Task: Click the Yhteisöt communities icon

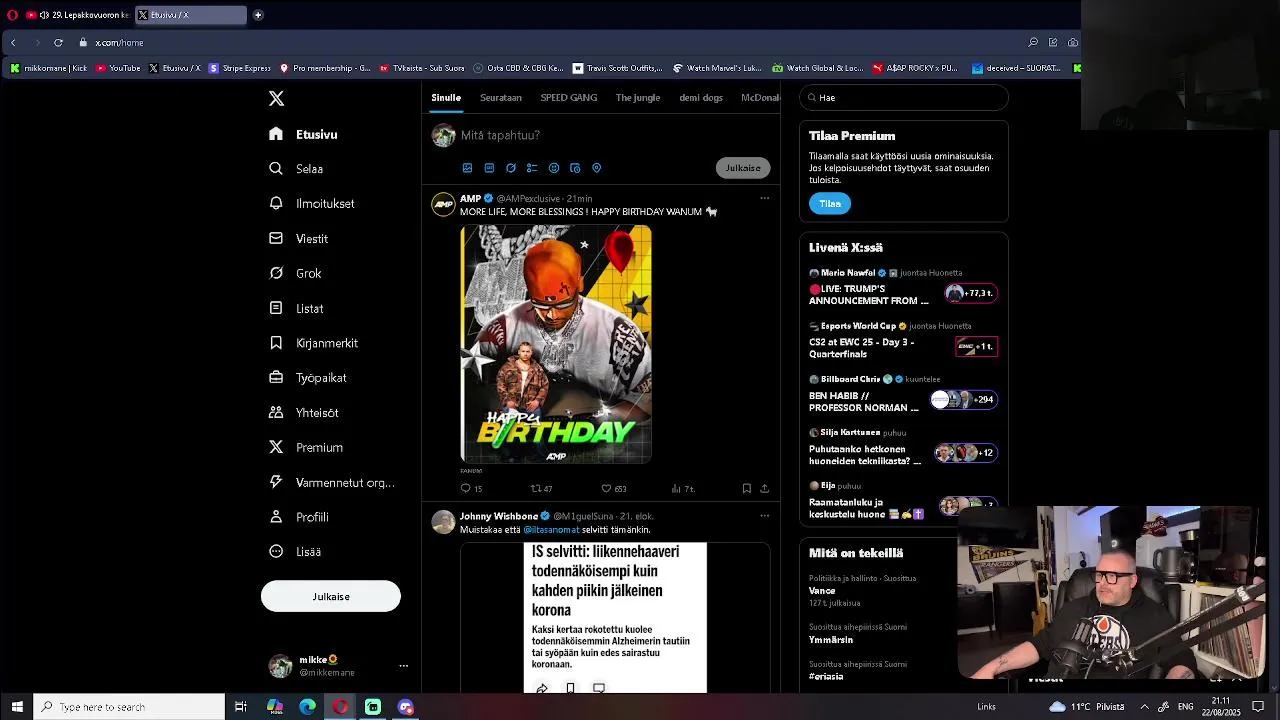Action: (x=276, y=412)
